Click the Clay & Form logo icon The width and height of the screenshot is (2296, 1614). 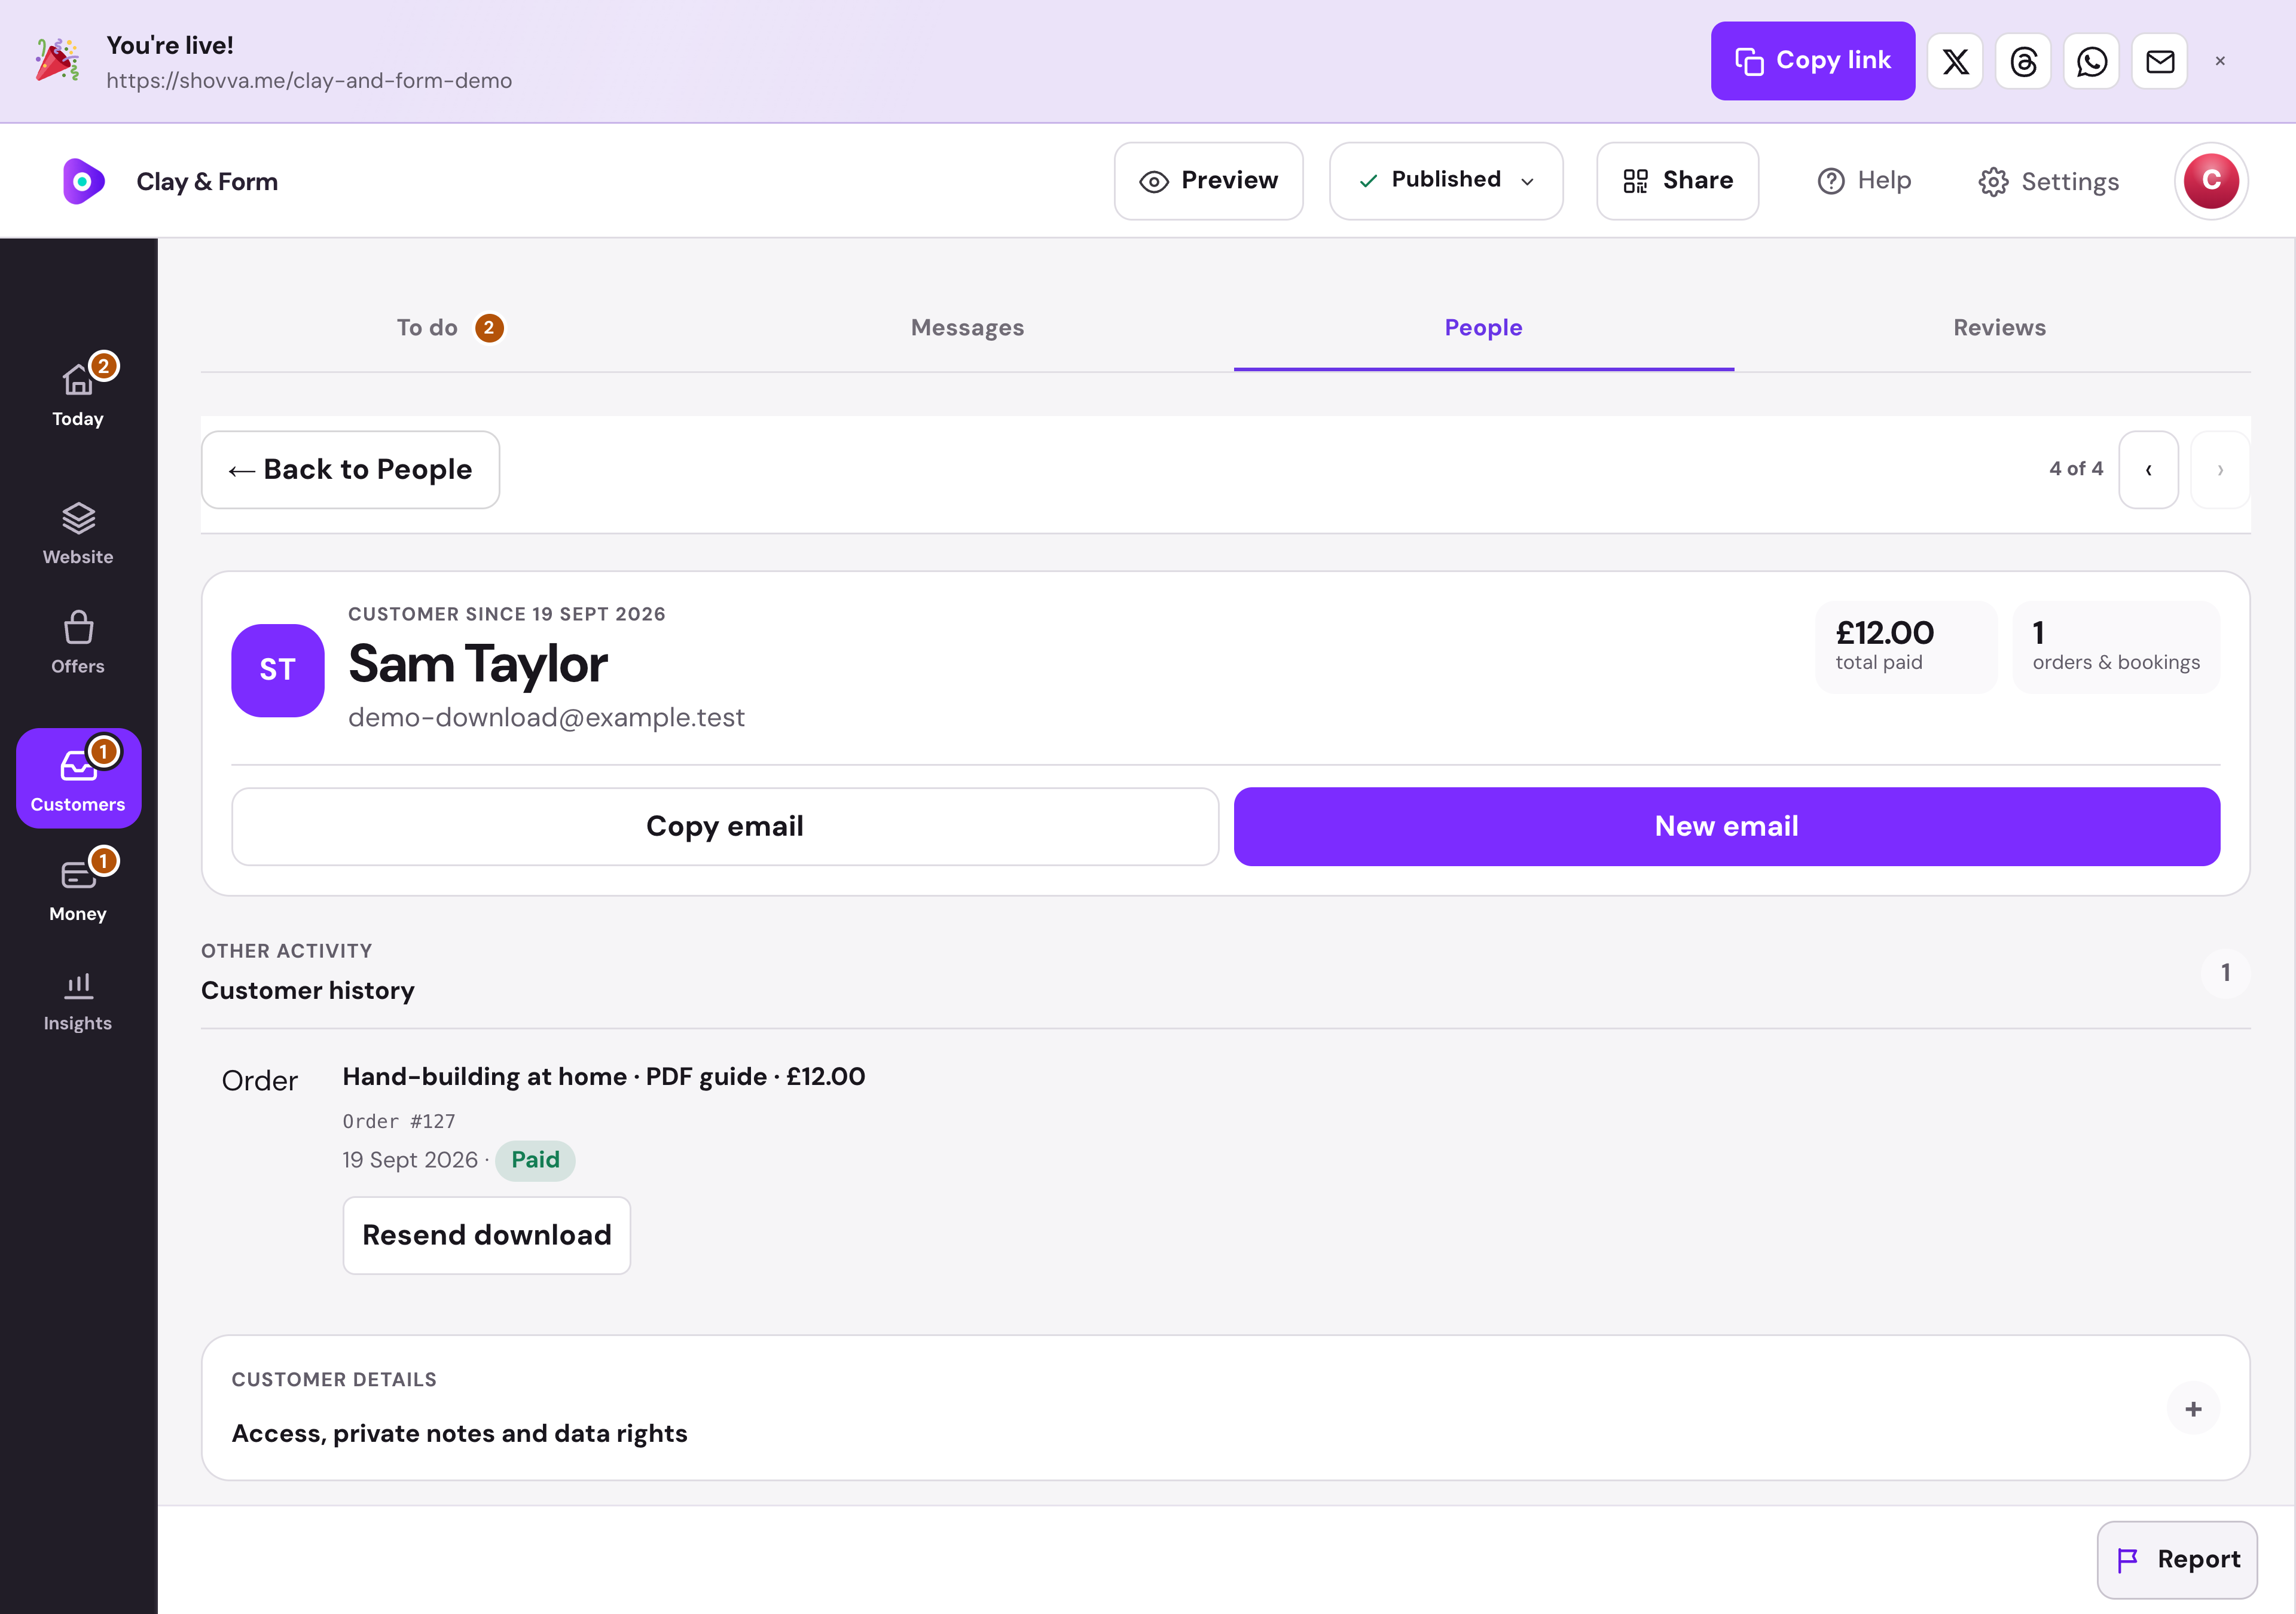pyautogui.click(x=84, y=181)
